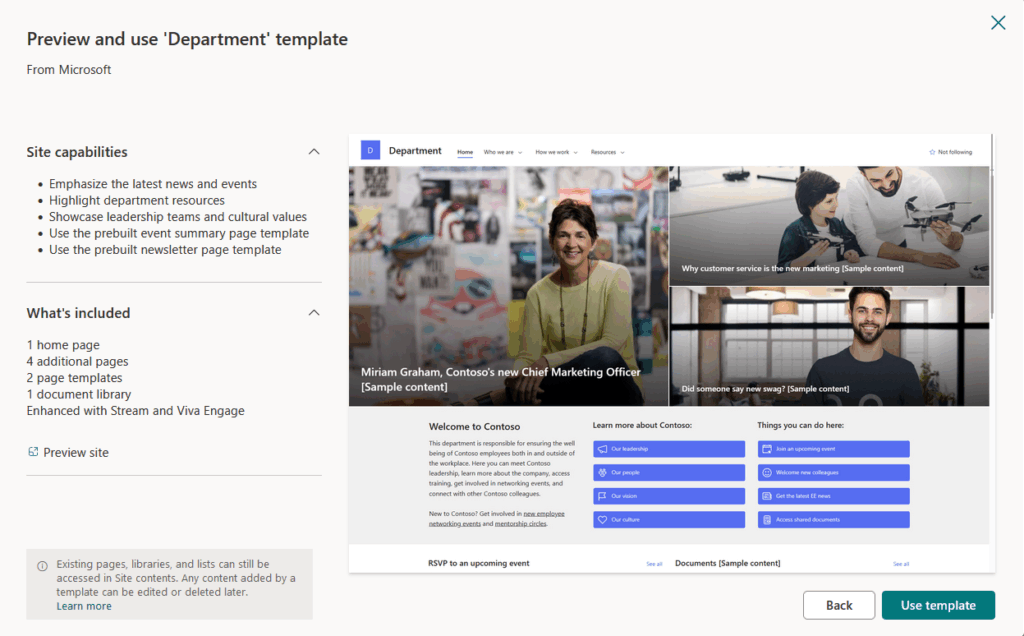
Task: Click the news icon on Get the latest EE news
Action: 767,496
